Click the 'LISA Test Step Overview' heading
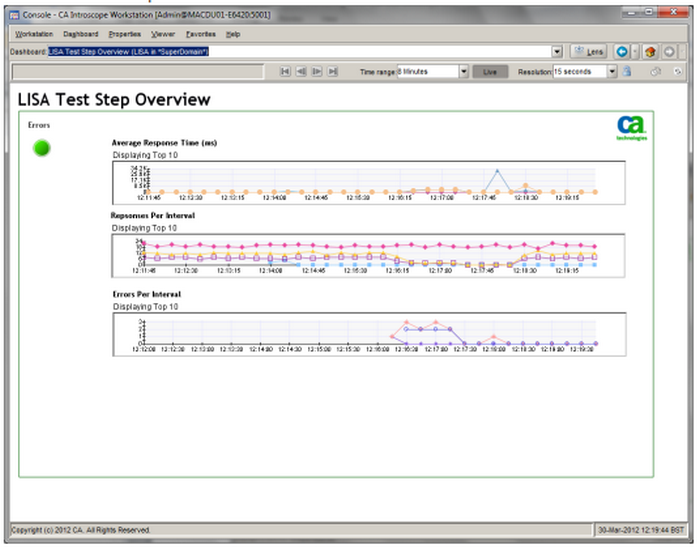The width and height of the screenshot is (700, 554). [114, 99]
